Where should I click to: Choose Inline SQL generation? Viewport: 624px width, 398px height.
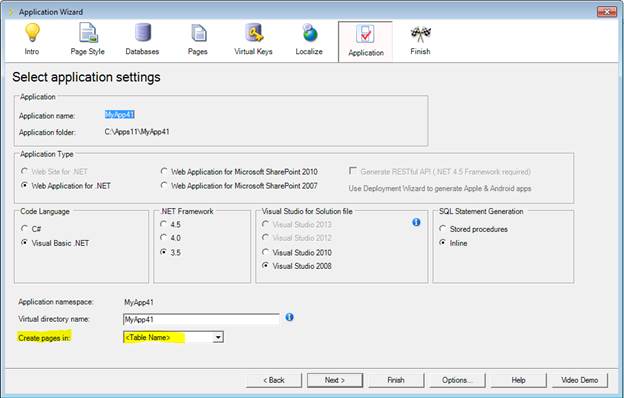pos(442,242)
